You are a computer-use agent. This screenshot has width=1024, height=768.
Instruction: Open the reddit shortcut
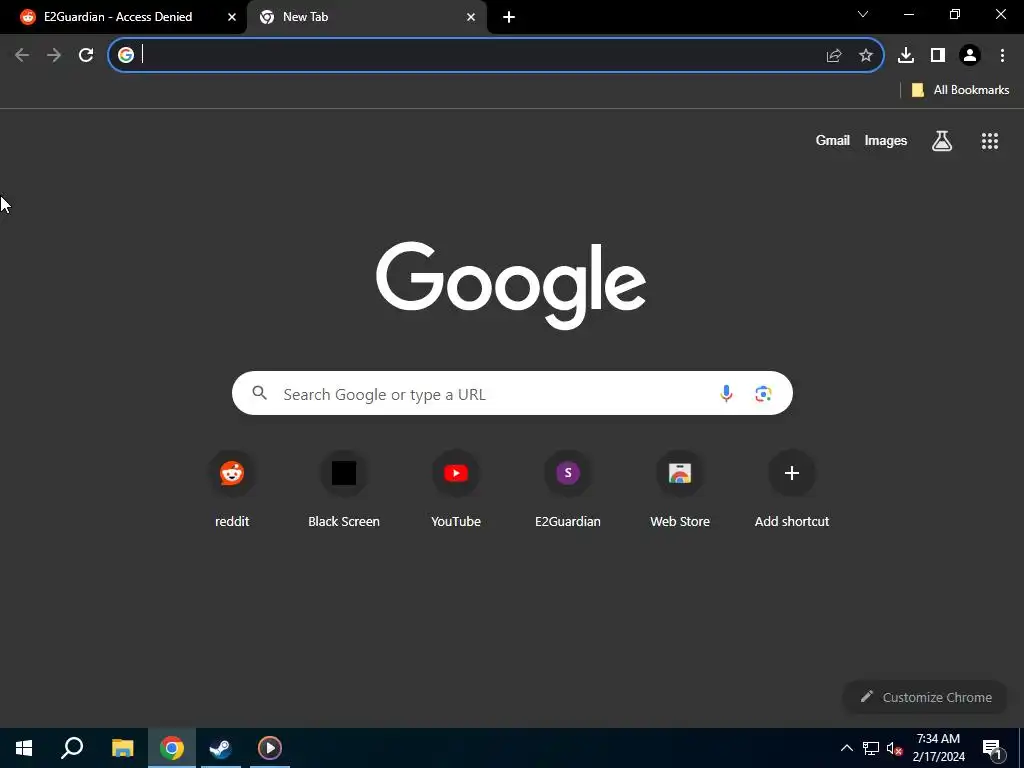232,489
